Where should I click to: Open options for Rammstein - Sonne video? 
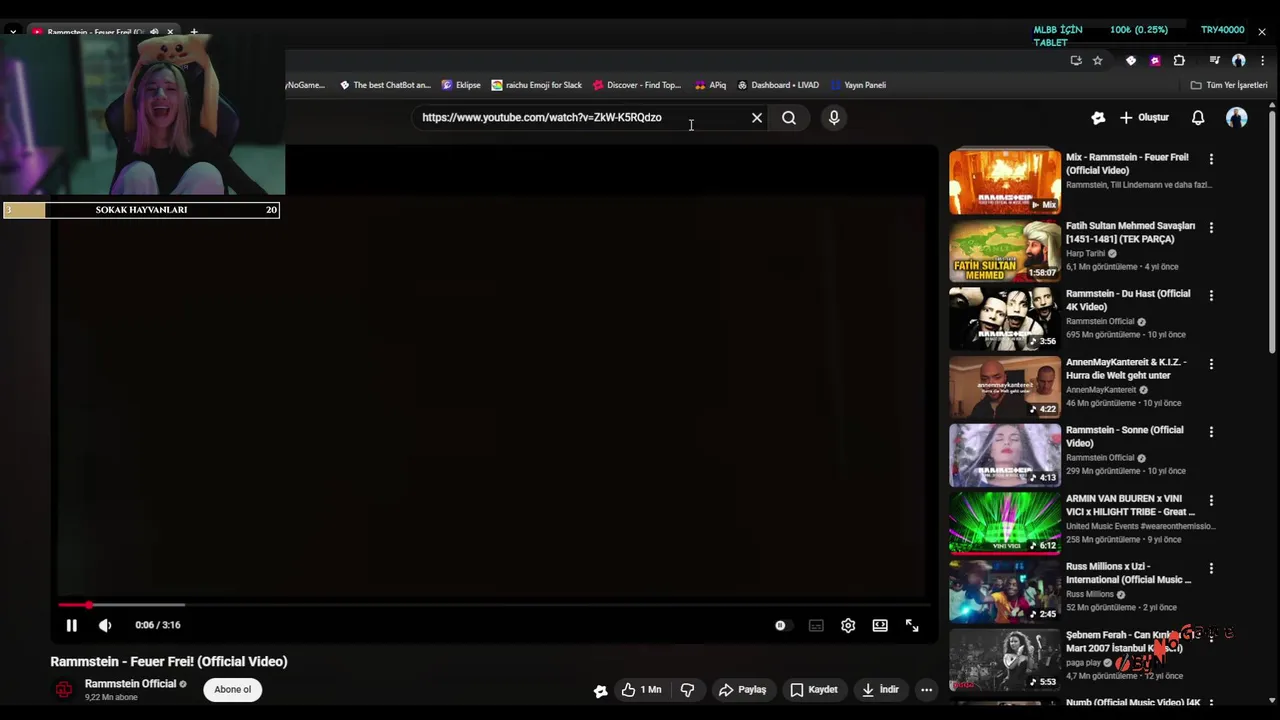[x=1211, y=432]
